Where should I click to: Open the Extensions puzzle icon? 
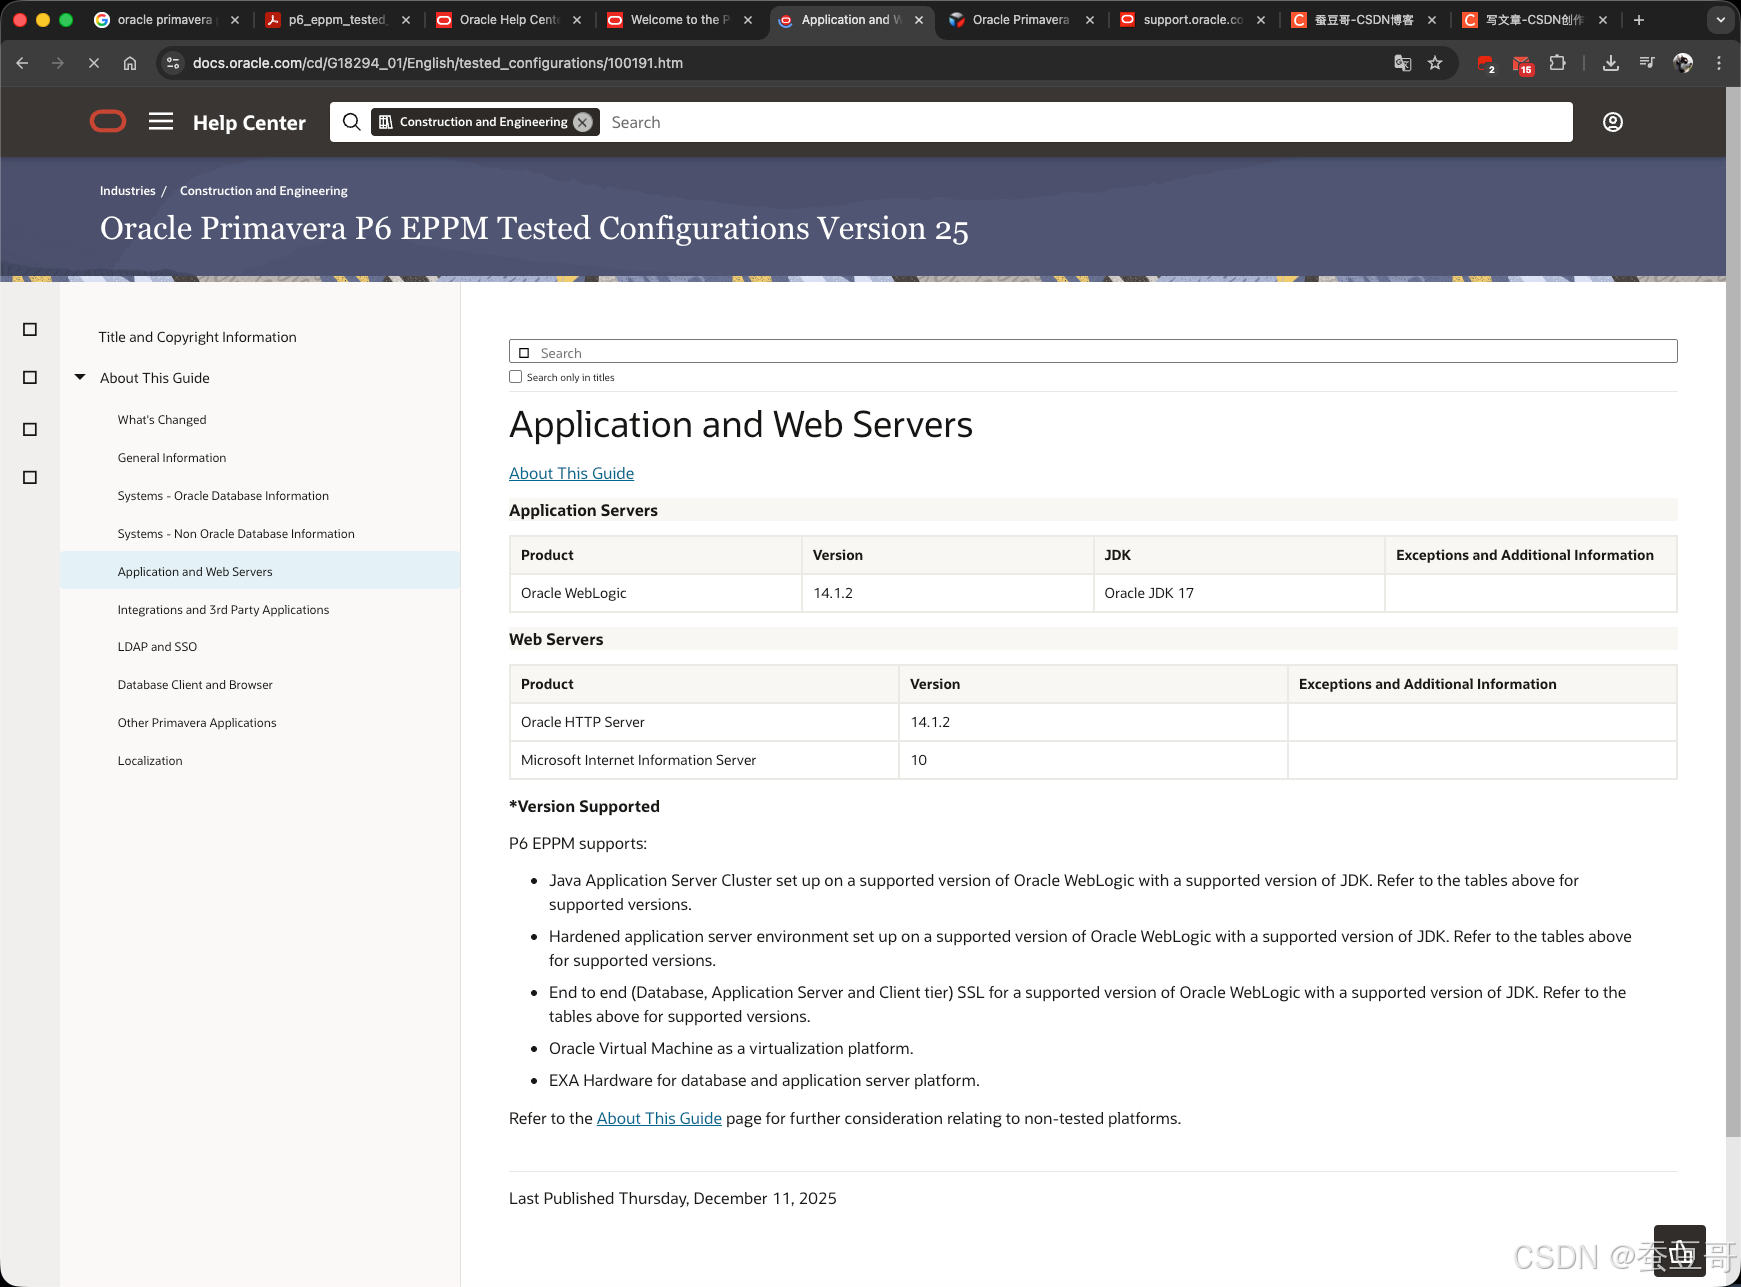pos(1557,63)
